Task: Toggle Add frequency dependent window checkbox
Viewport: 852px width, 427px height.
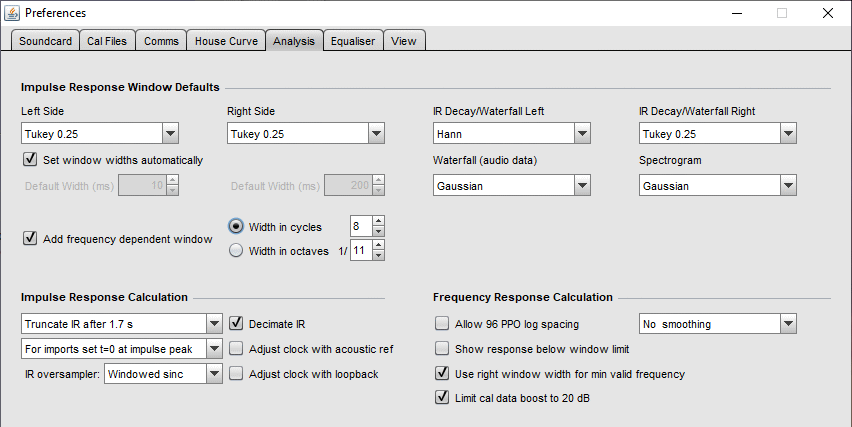Action: (x=30, y=238)
